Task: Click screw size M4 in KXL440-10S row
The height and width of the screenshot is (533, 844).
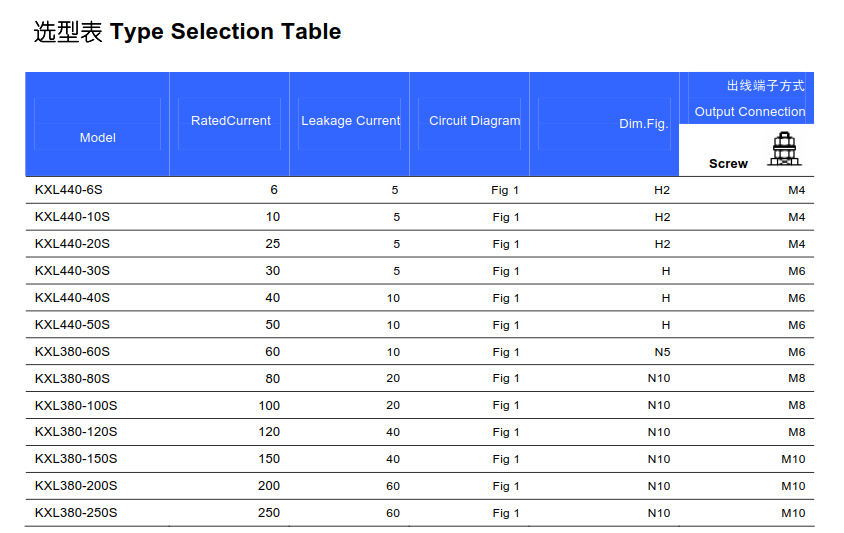Action: [797, 217]
